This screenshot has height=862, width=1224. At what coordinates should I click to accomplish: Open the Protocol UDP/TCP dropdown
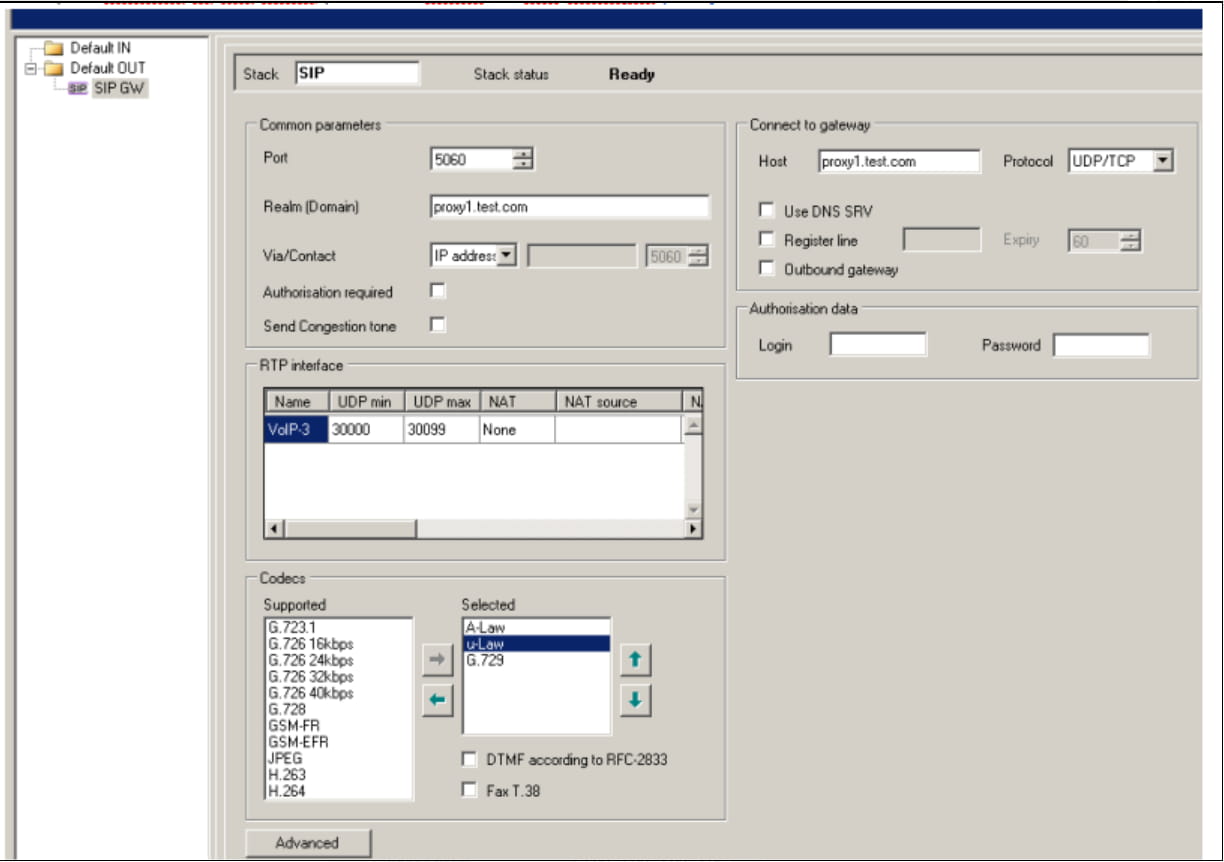click(1162, 160)
